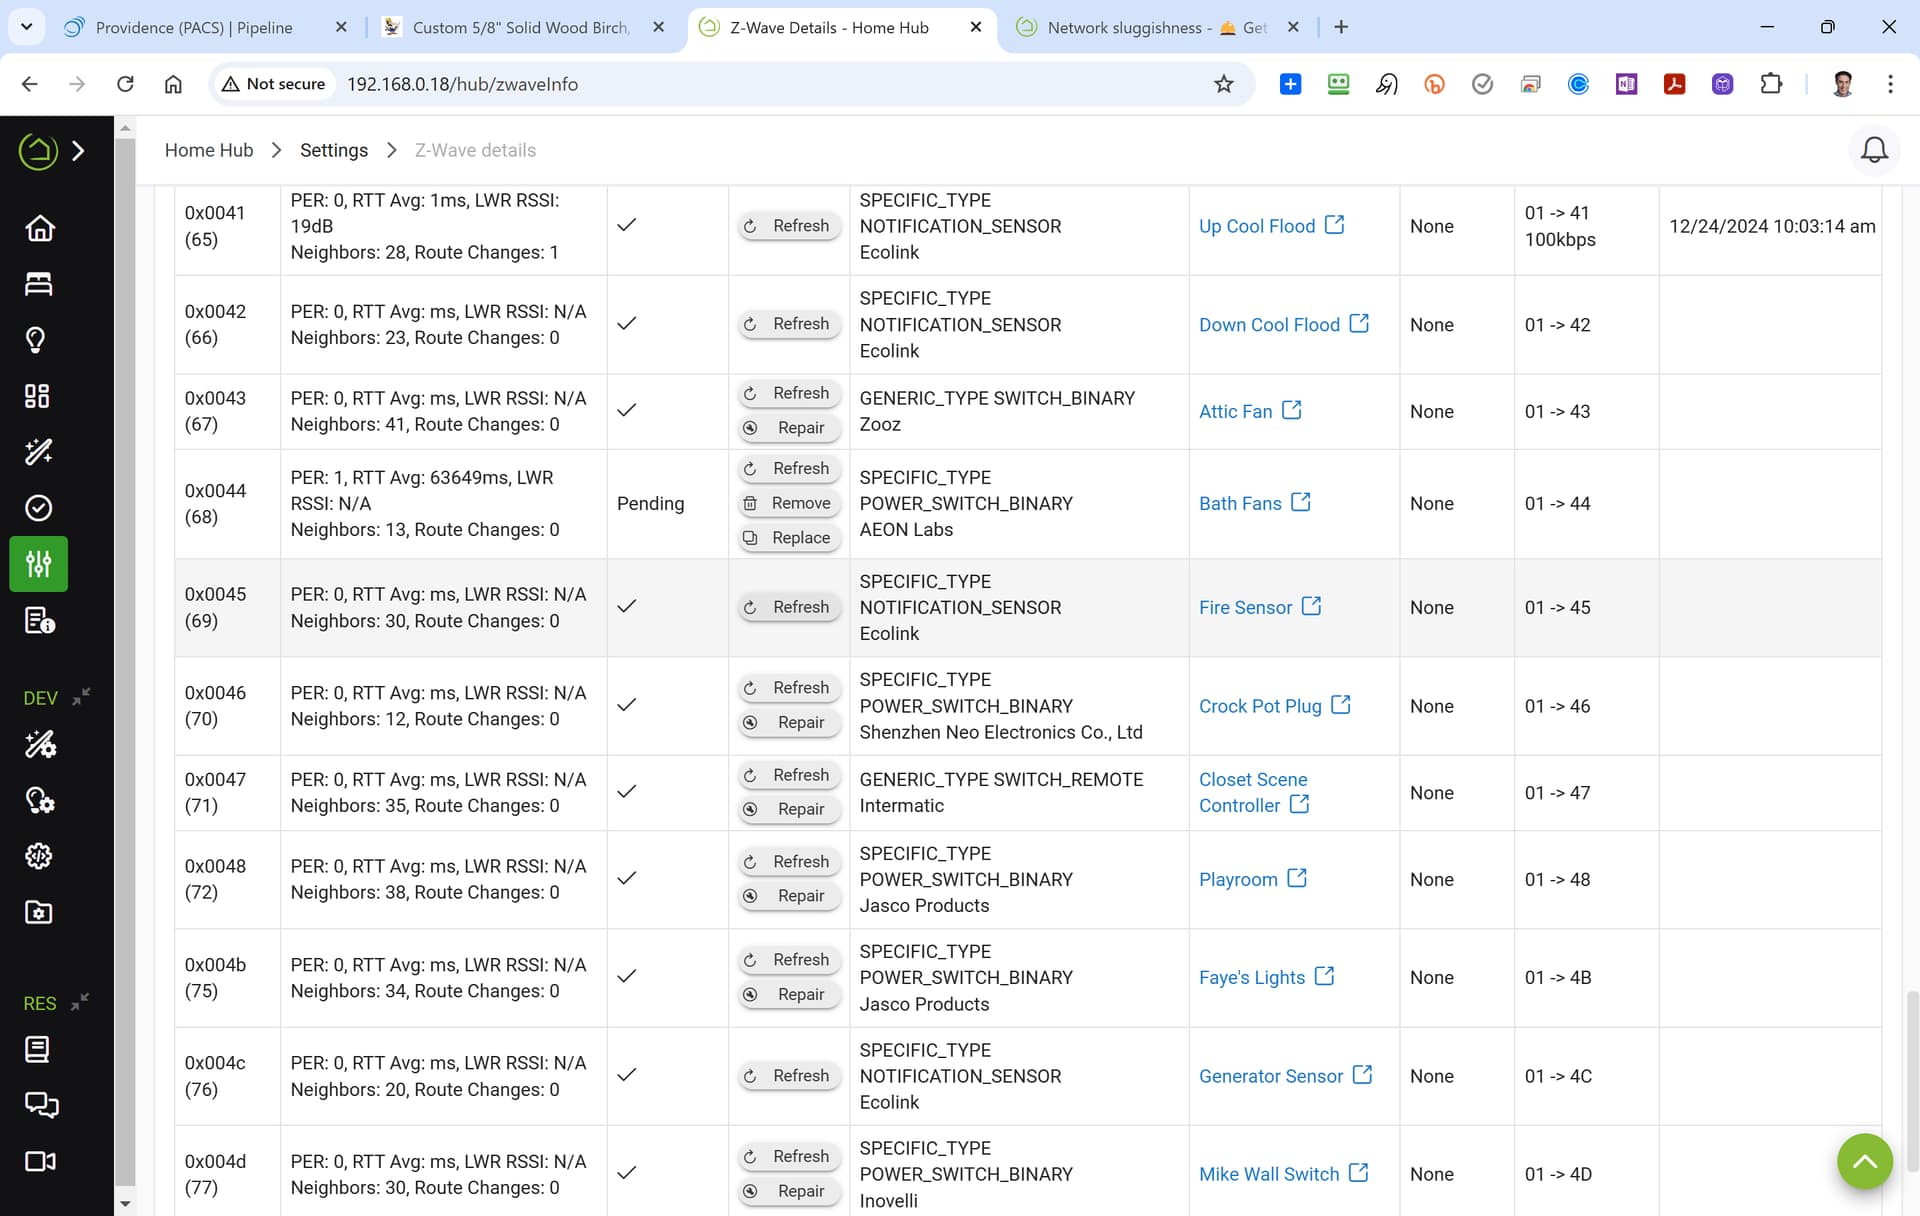1920x1216 pixels.
Task: Open the Up Cool Flood device link
Action: point(1257,226)
